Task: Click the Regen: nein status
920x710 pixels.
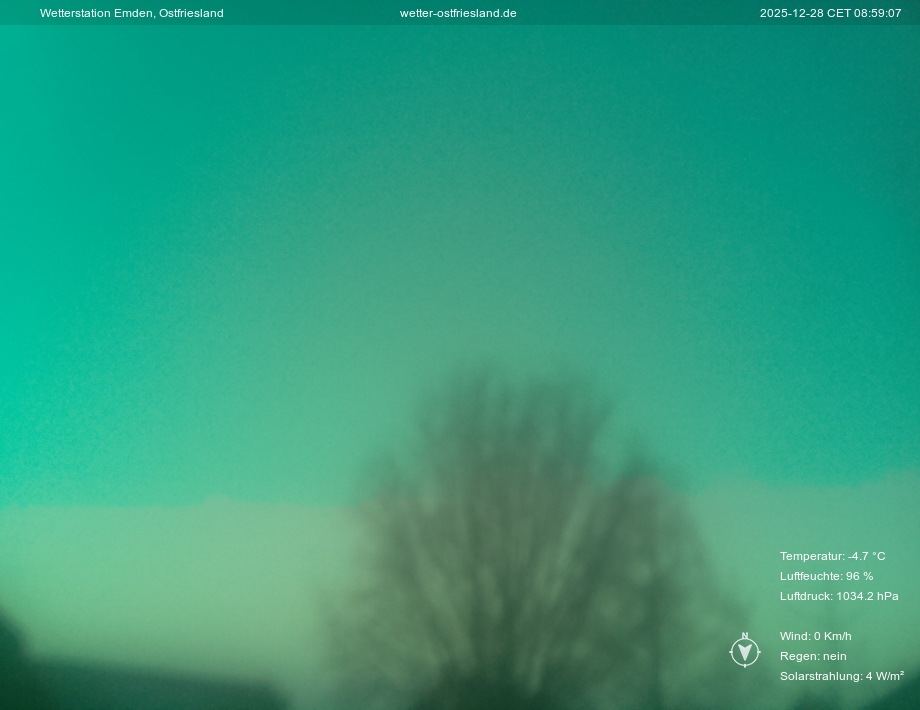Action: tap(813, 656)
